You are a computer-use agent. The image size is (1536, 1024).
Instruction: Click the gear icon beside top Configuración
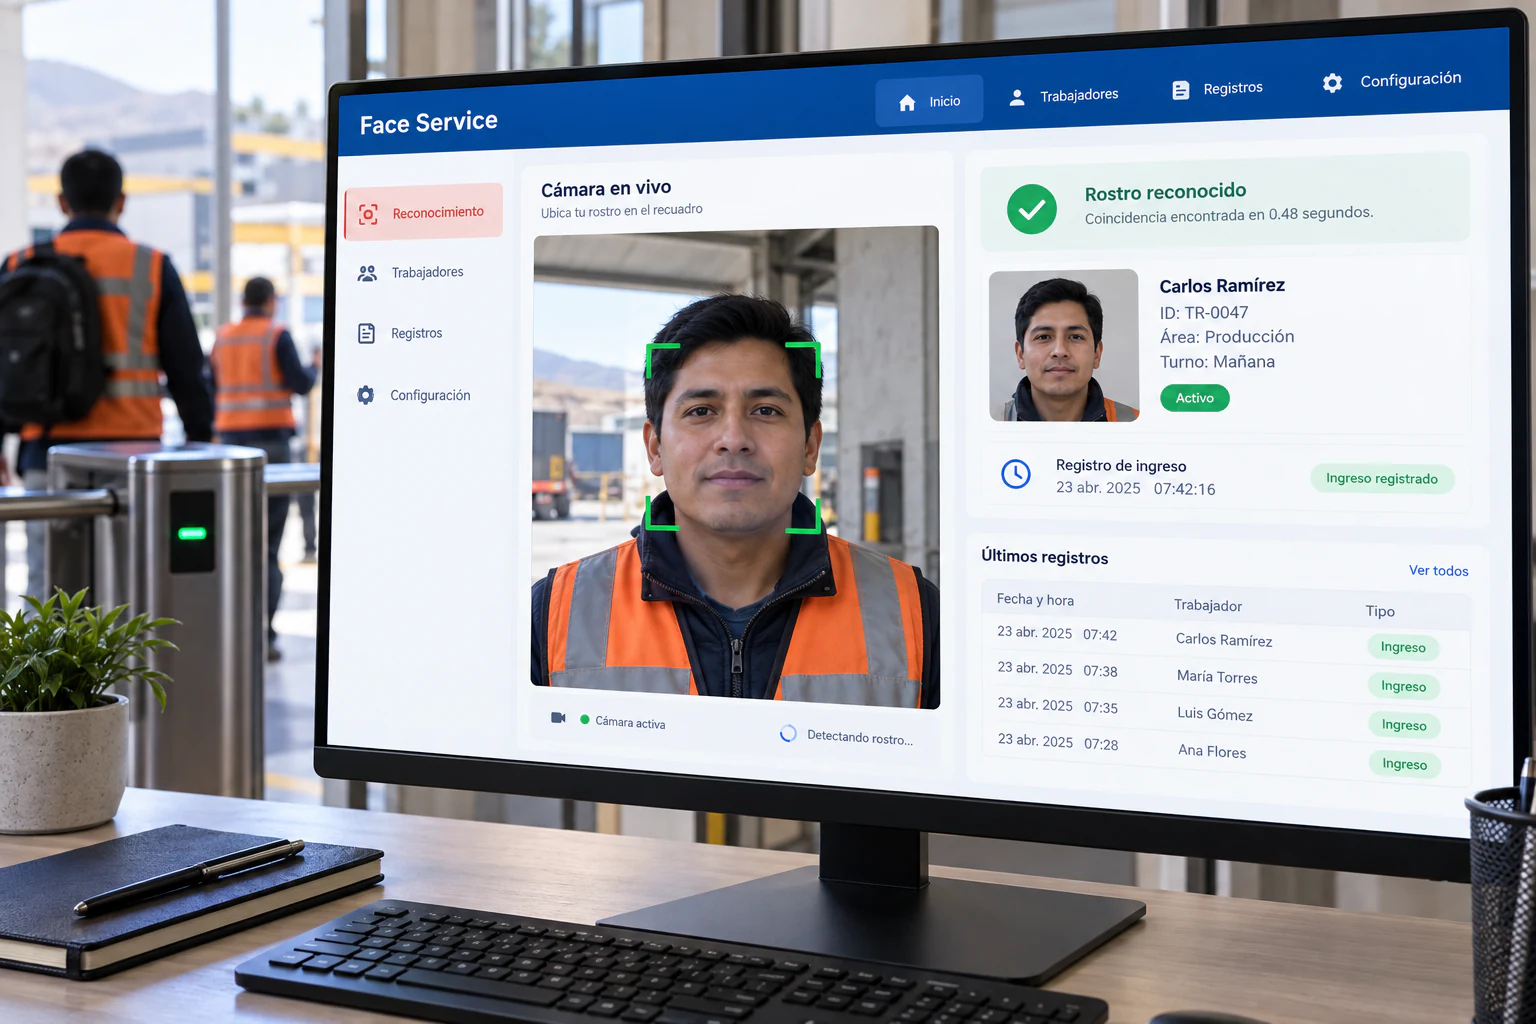coord(1332,83)
